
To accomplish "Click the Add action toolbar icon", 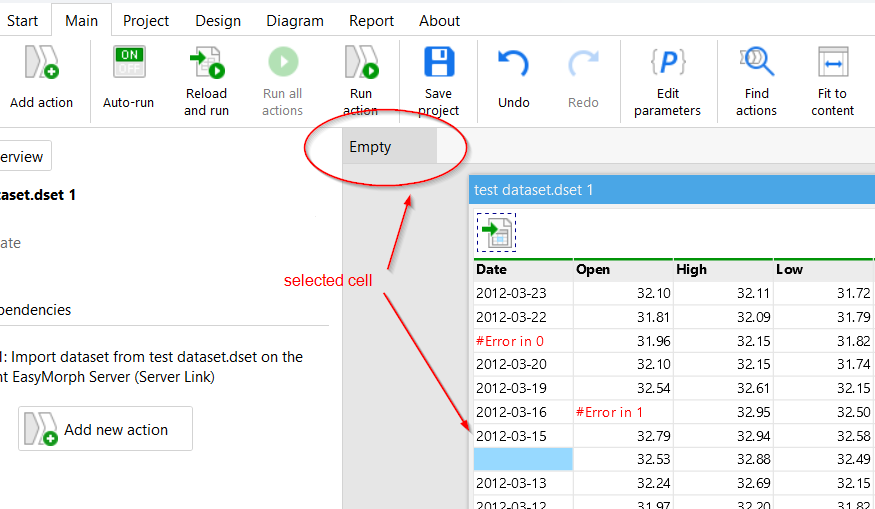I will pos(41,65).
